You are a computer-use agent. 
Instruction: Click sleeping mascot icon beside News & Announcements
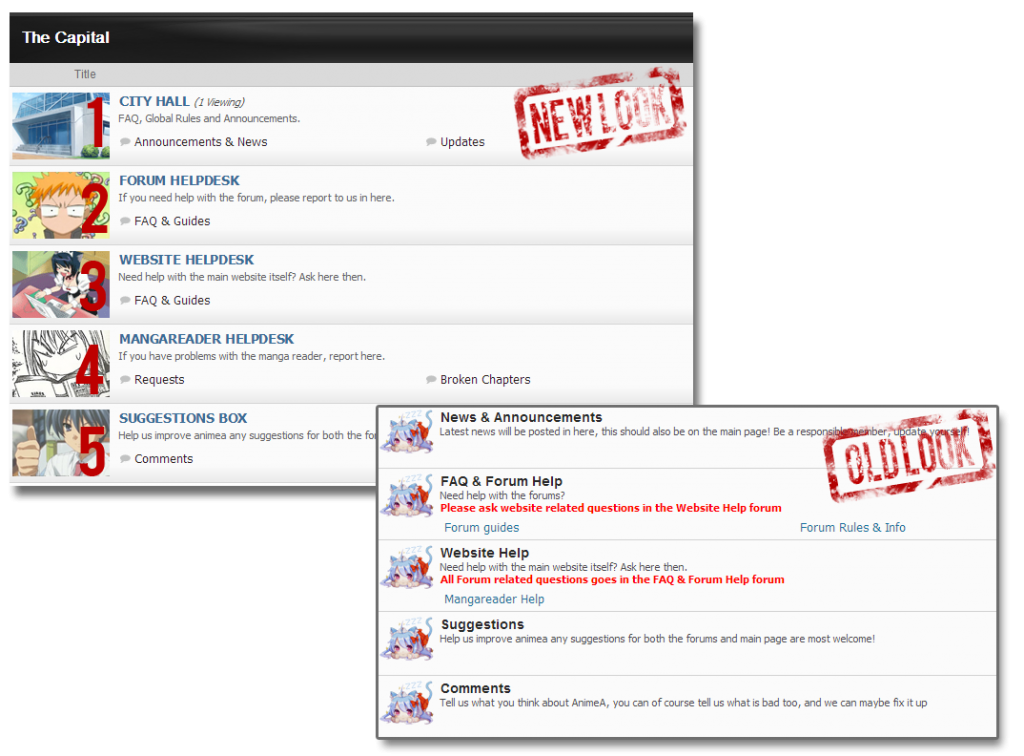coord(406,432)
